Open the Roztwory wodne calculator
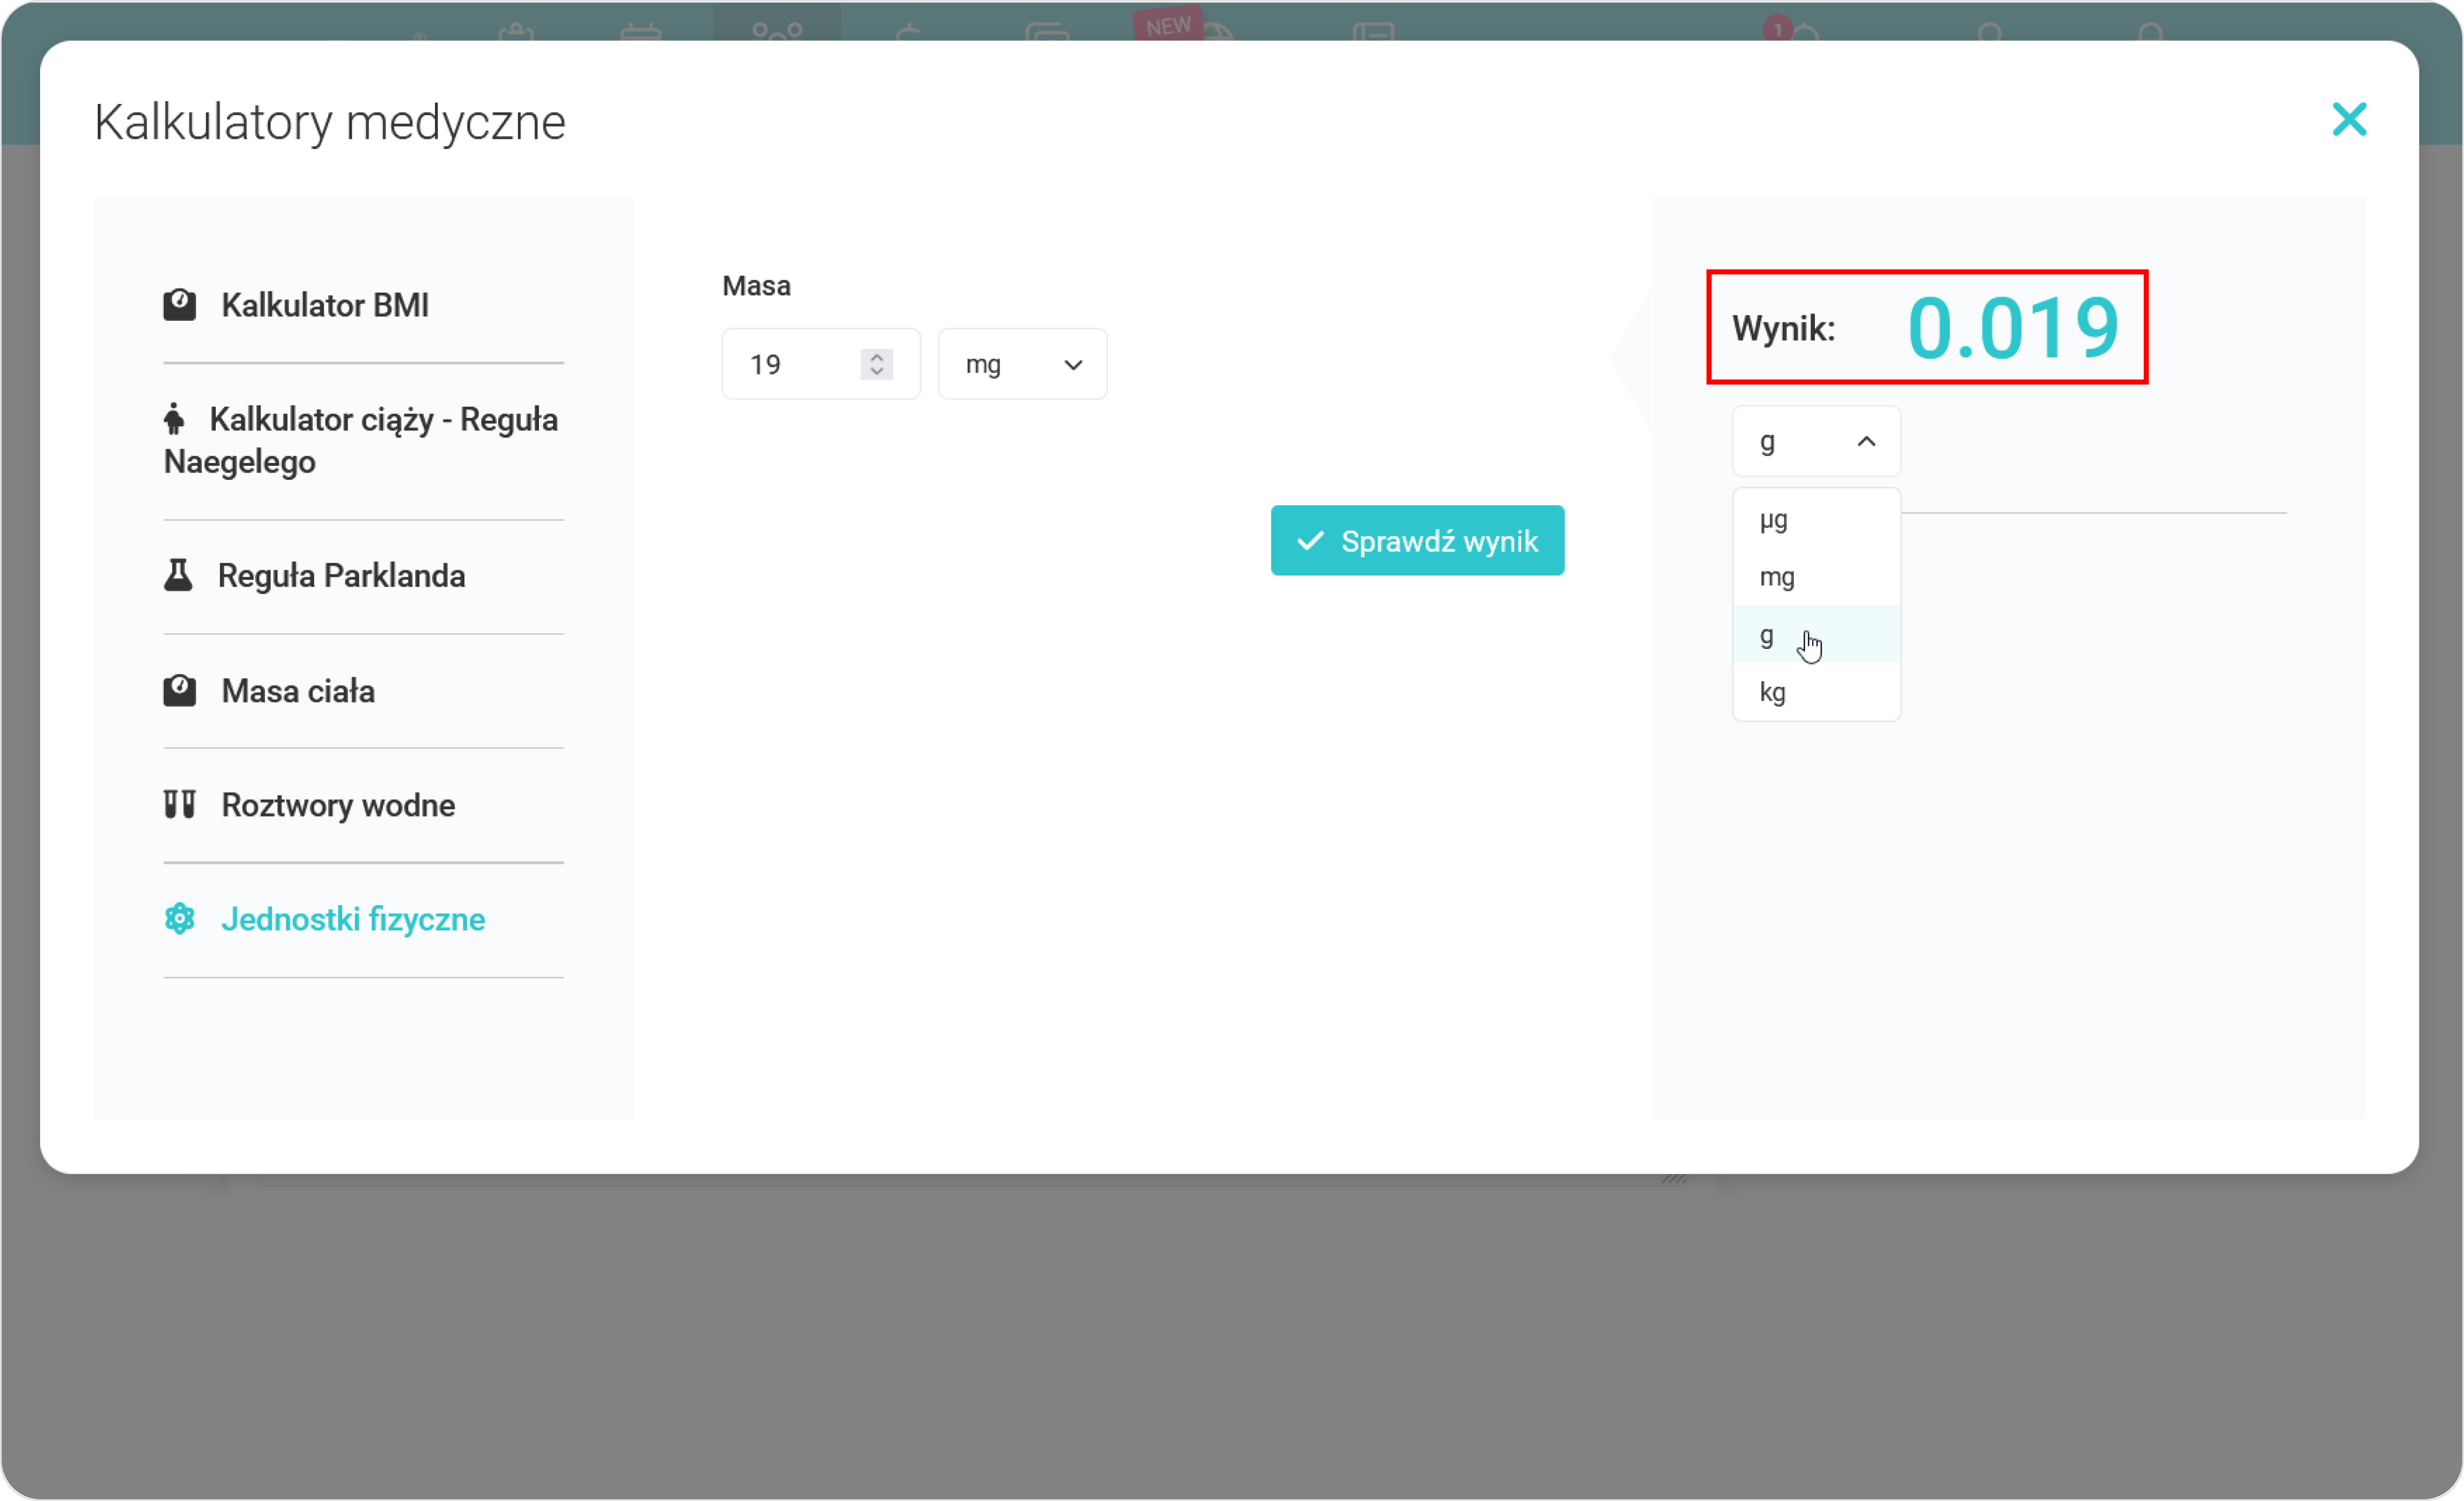 click(338, 805)
